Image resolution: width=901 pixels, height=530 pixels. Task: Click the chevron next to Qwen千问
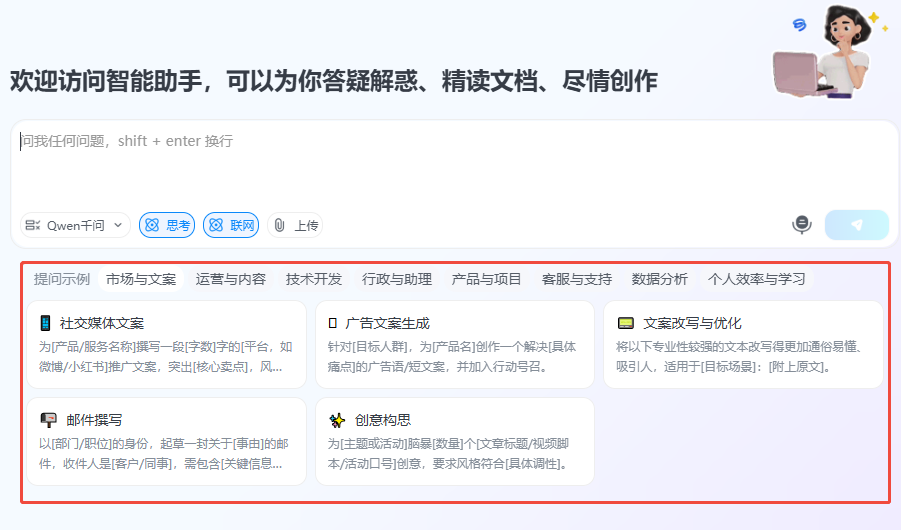(118, 225)
